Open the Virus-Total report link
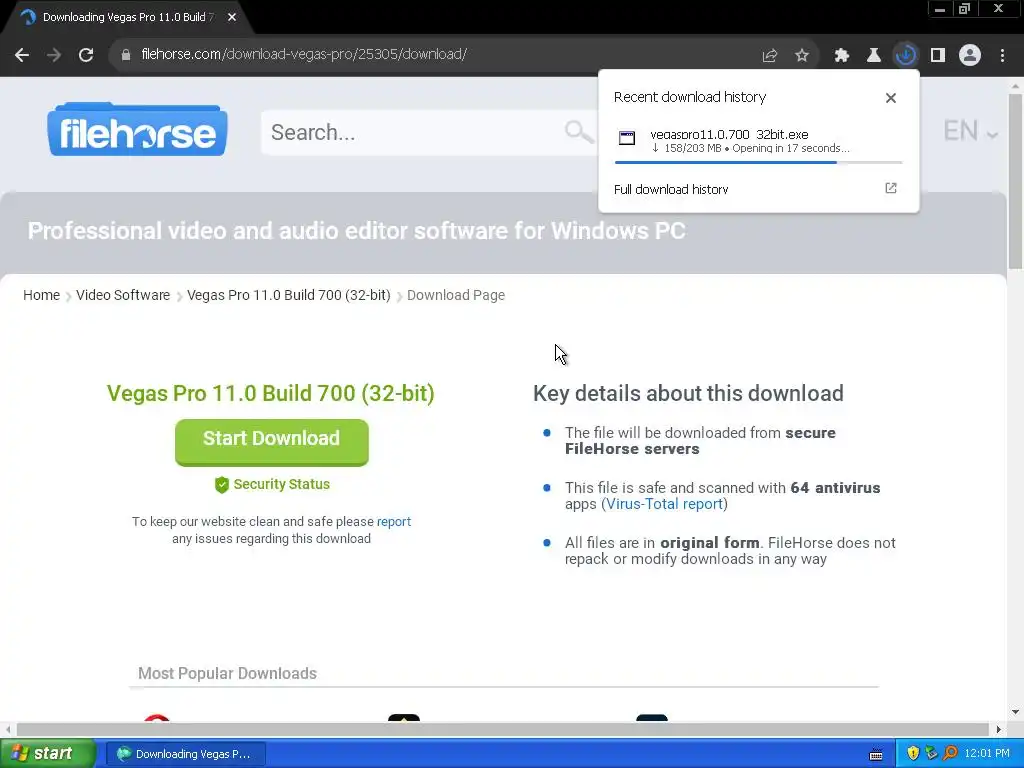Image resolution: width=1024 pixels, height=768 pixels. coord(664,504)
